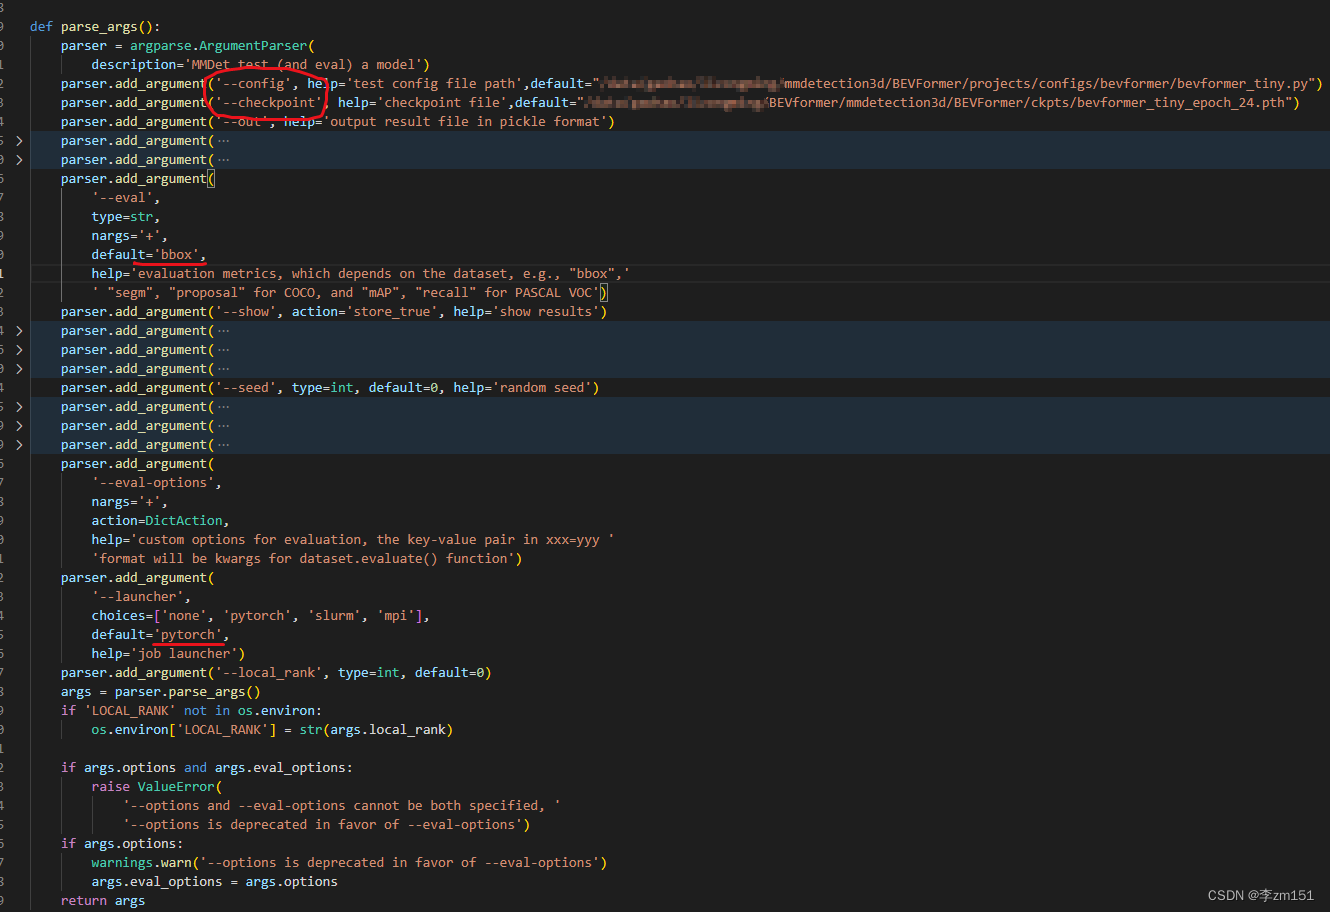
Task: Click the choices list containing 'slurm' and 'mpi'
Action: click(x=260, y=615)
